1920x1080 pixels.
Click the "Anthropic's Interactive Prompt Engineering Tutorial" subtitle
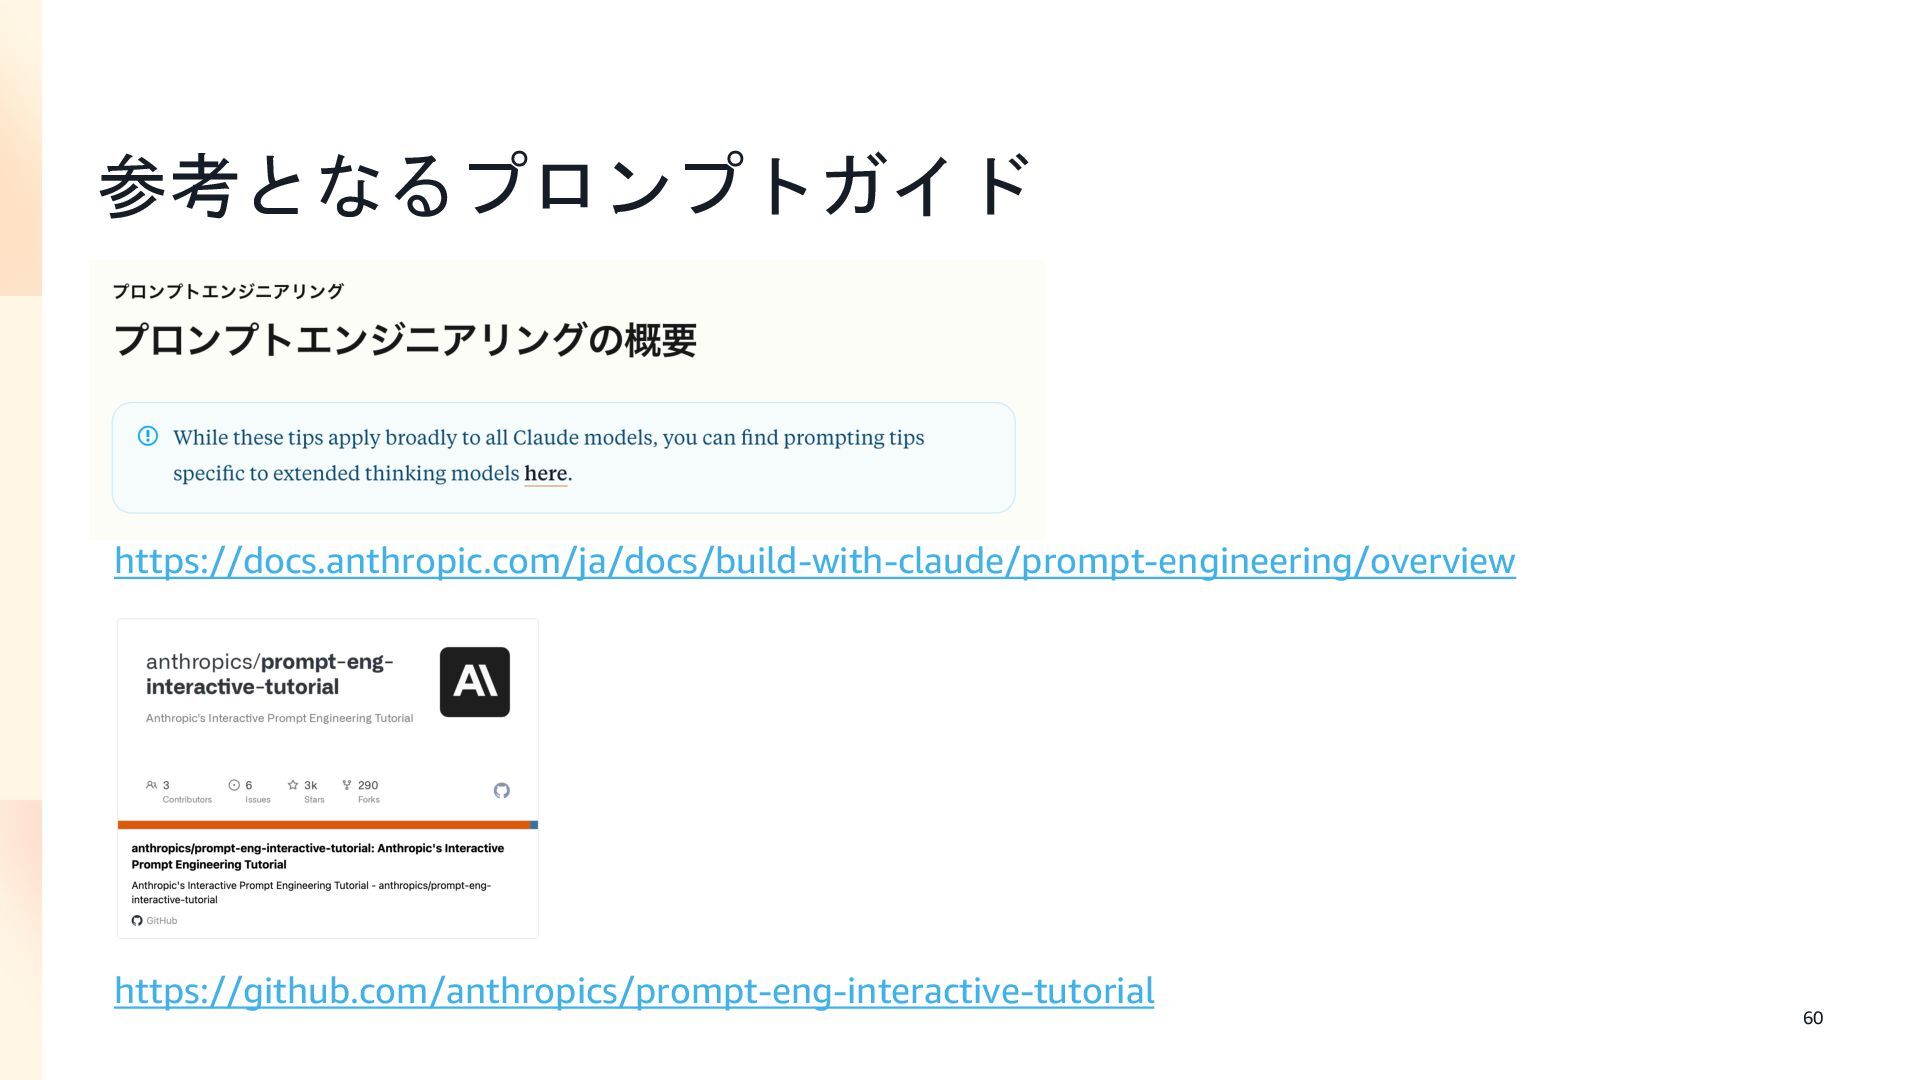point(279,718)
